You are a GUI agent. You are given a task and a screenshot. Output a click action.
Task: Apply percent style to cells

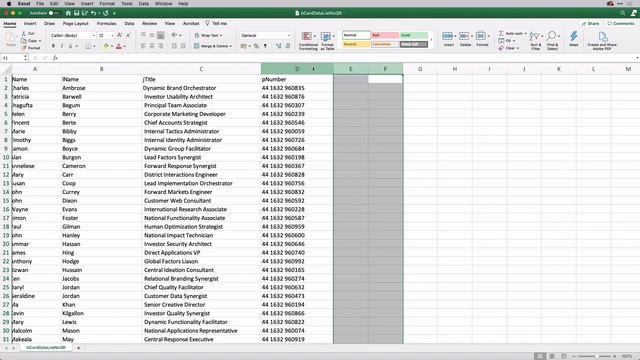[256, 46]
